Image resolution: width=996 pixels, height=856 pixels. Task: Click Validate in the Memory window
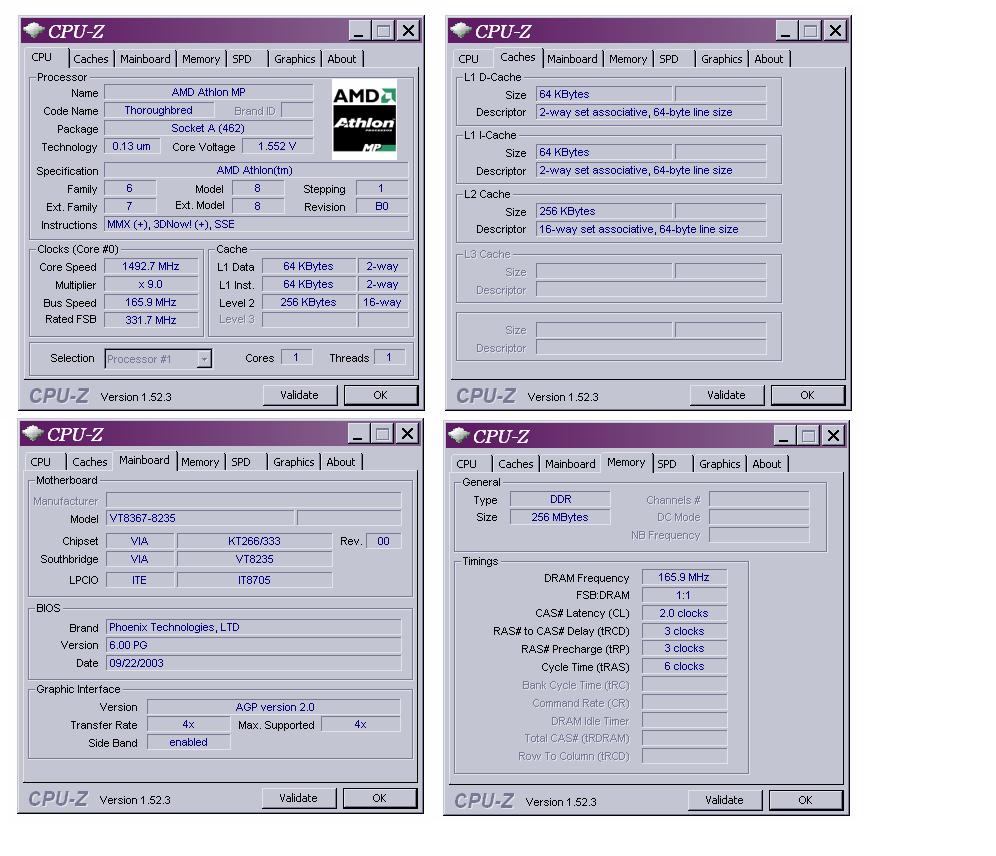[724, 800]
